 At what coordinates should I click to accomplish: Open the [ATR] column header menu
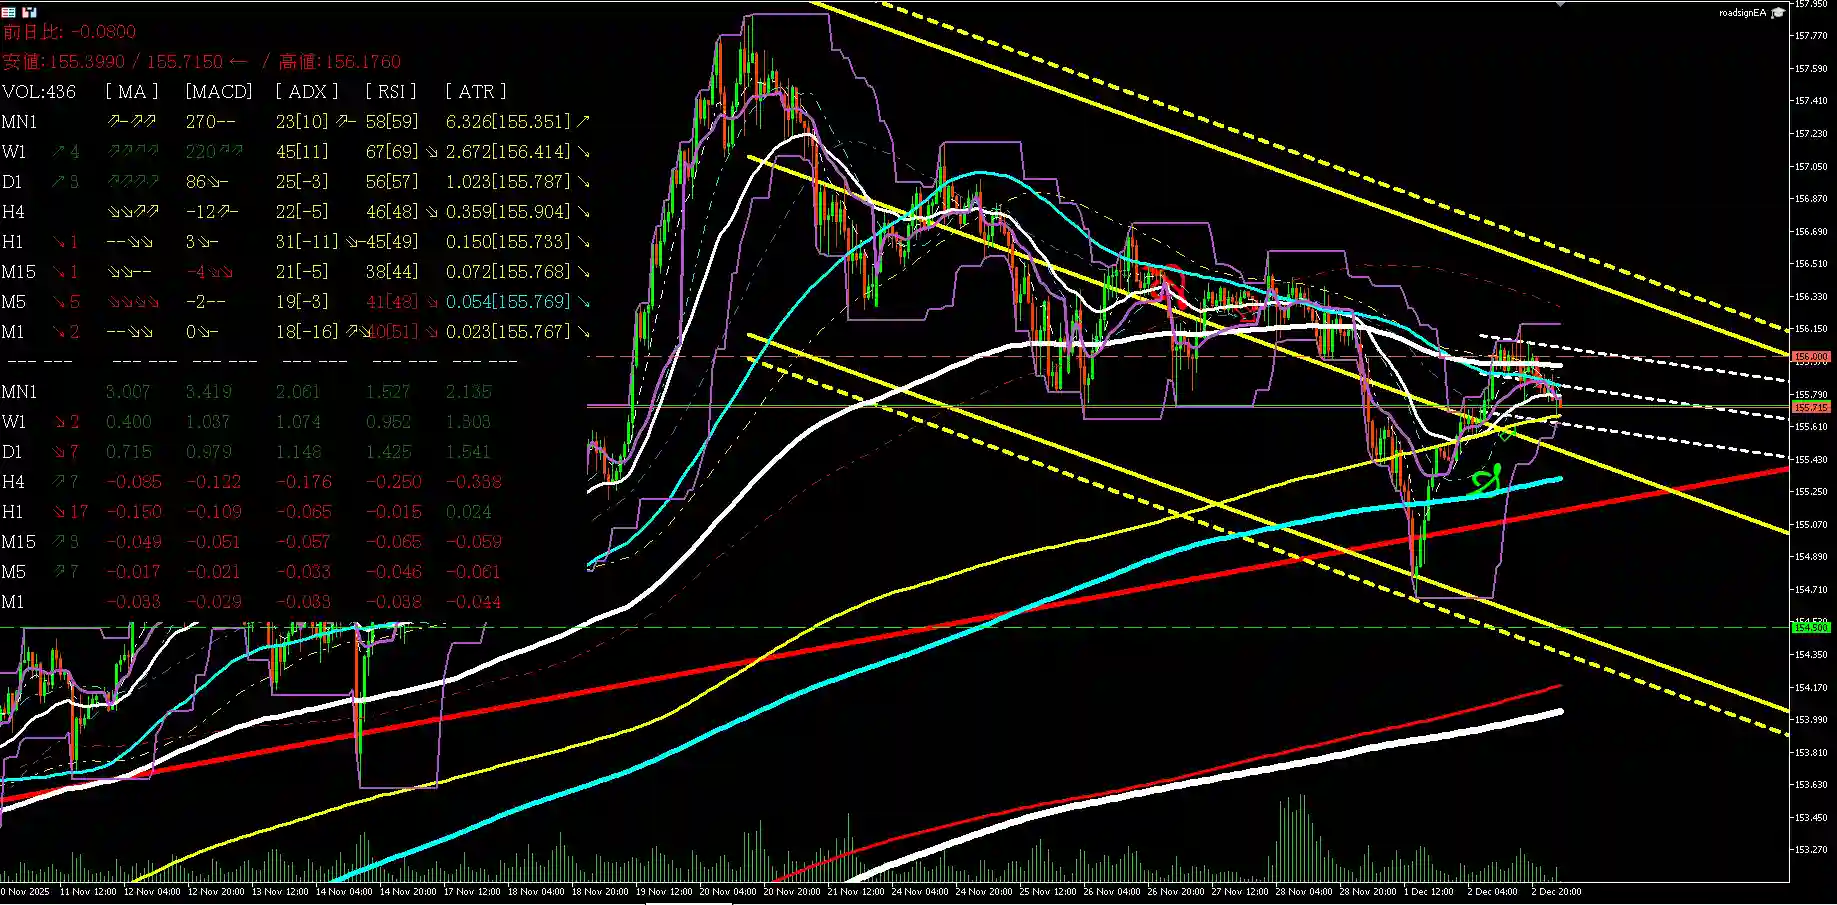click(477, 91)
